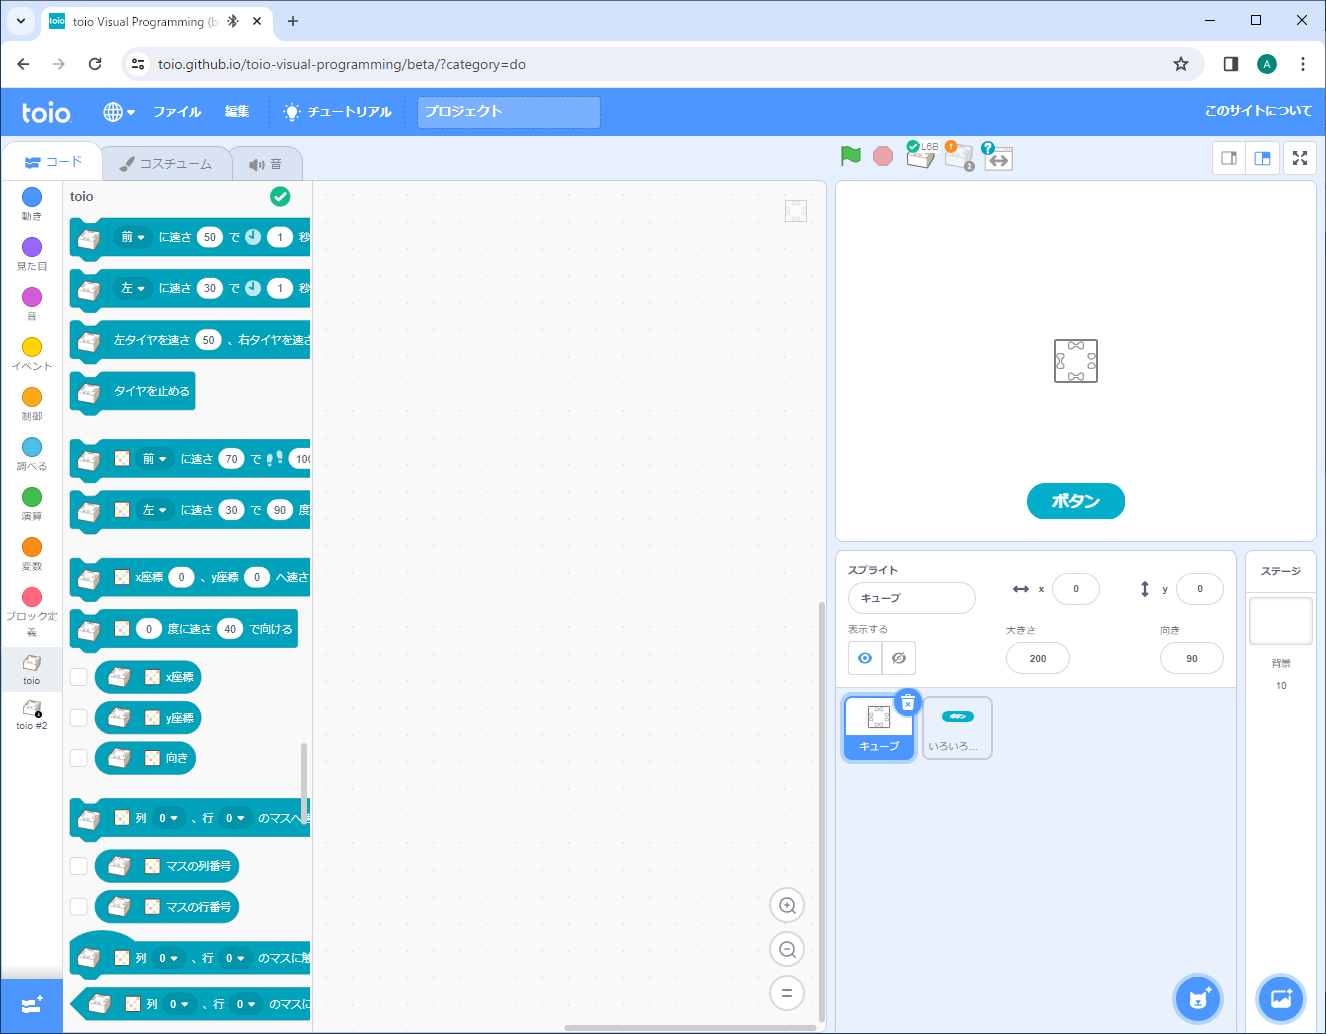The height and width of the screenshot is (1034, 1326).
Task: Click the globe language icon
Action: [114, 112]
